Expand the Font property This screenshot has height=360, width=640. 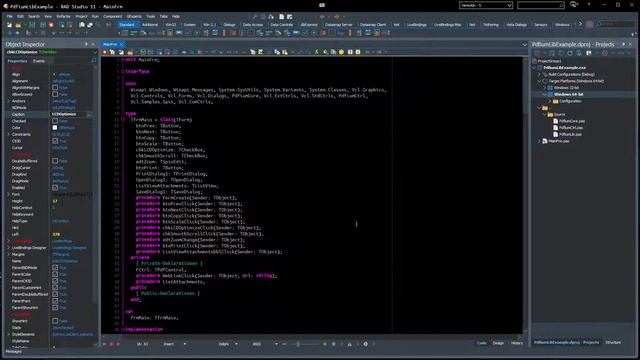tap(9, 194)
